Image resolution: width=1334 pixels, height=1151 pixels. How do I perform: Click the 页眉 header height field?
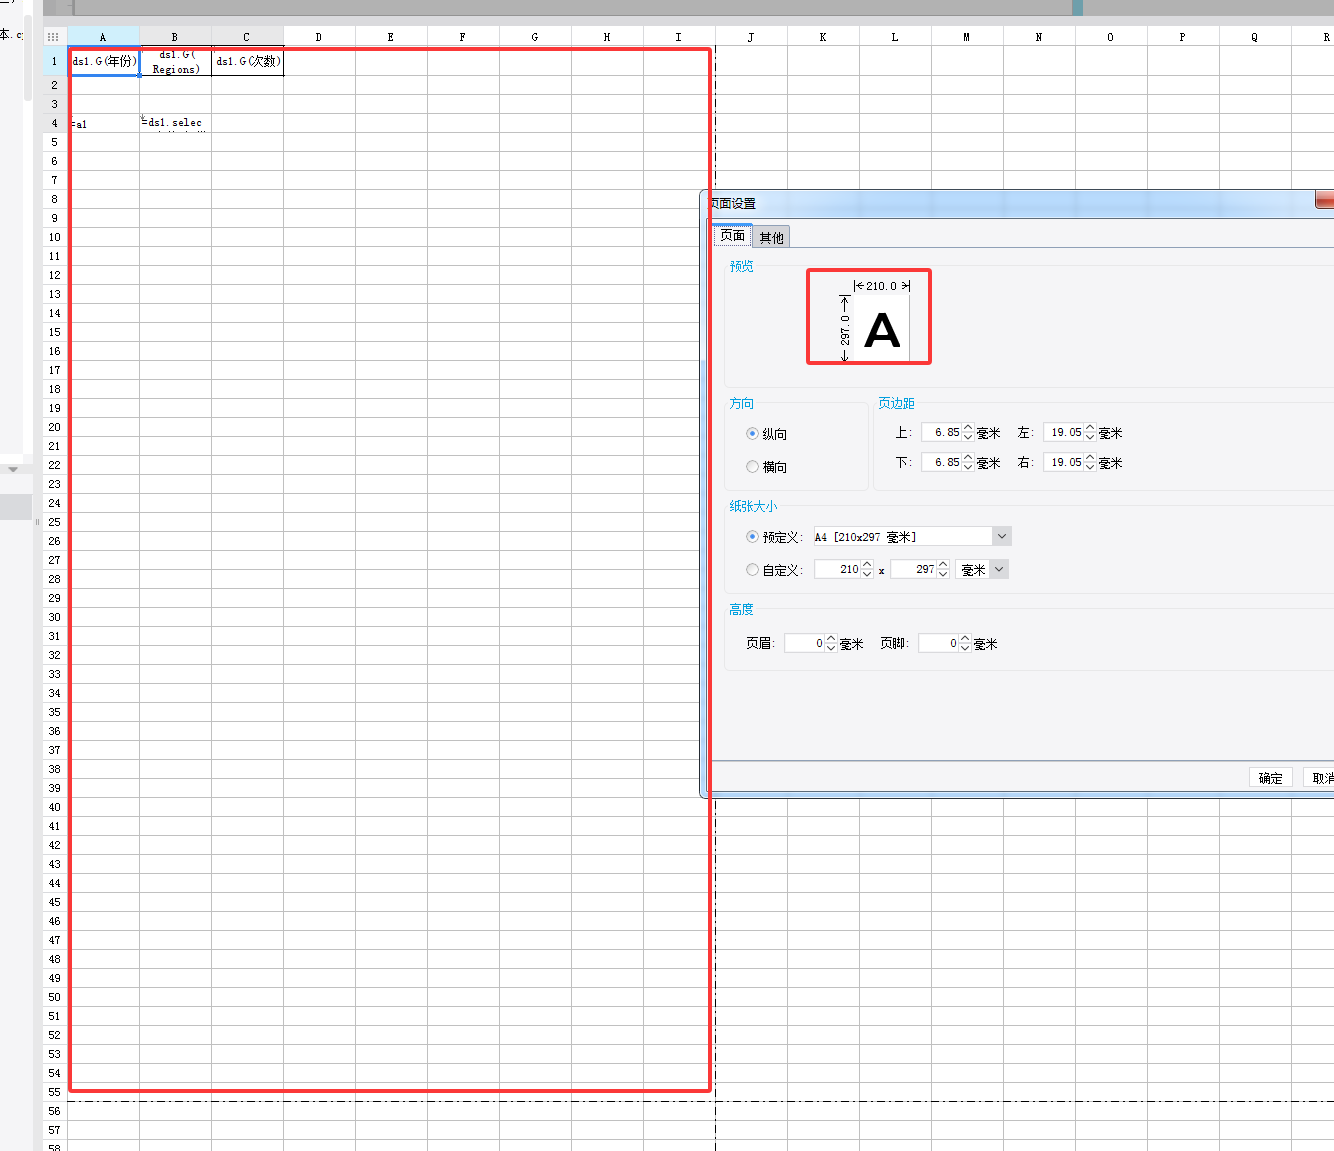[804, 643]
